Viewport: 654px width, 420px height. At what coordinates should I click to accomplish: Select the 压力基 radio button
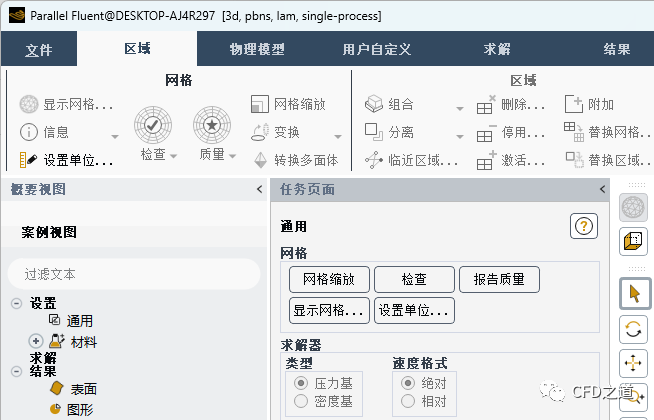(x=301, y=382)
